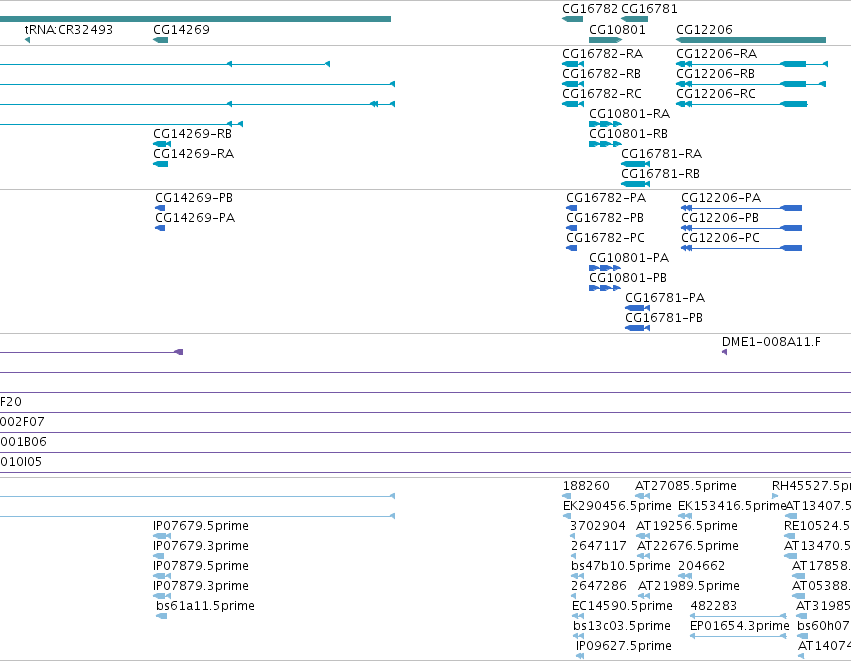Click EST 2647117

pos(599,546)
